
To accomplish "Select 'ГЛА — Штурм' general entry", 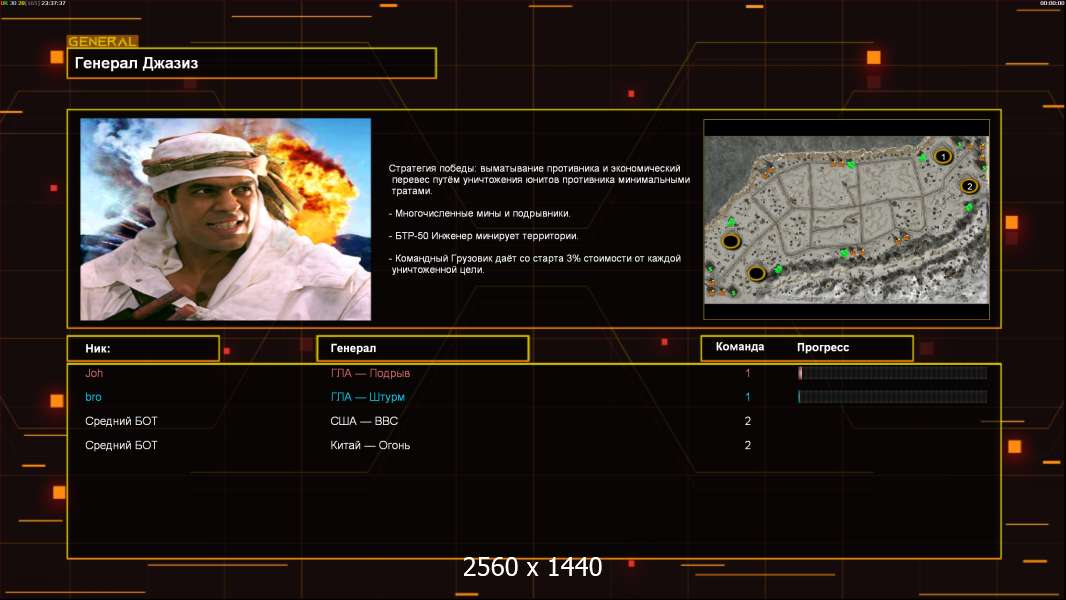I will coord(367,397).
